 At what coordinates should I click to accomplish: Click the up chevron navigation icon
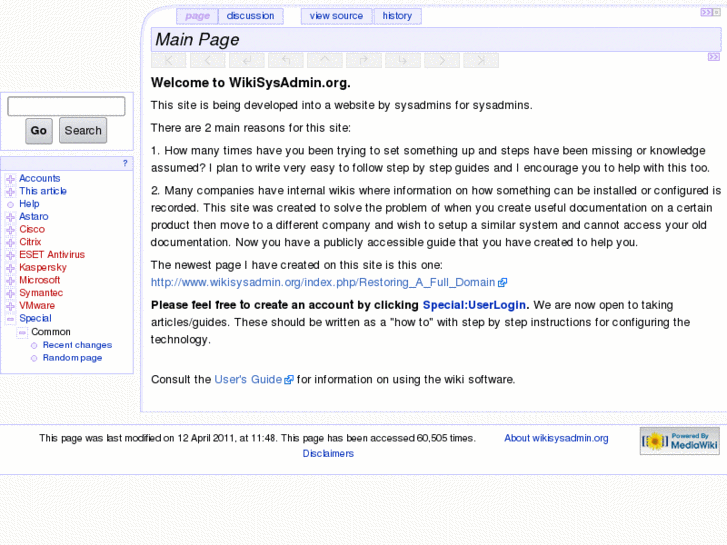[325, 60]
